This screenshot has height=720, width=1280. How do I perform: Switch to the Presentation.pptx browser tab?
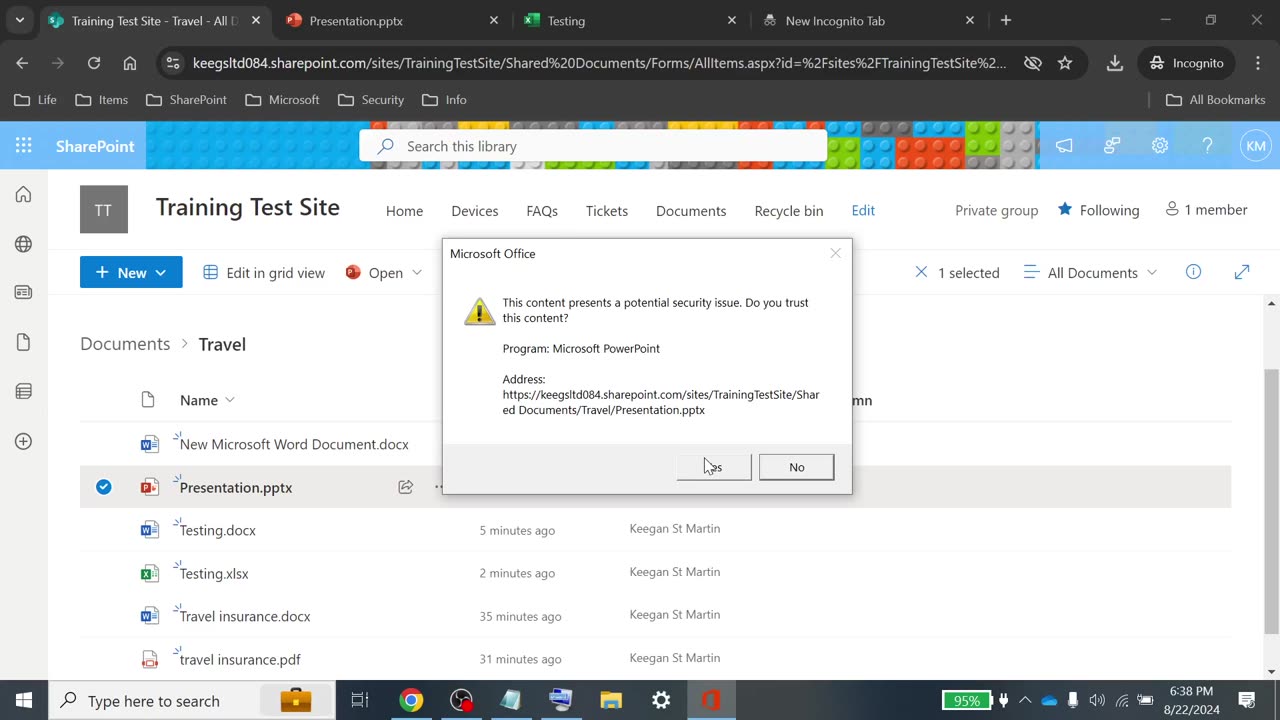(391, 20)
